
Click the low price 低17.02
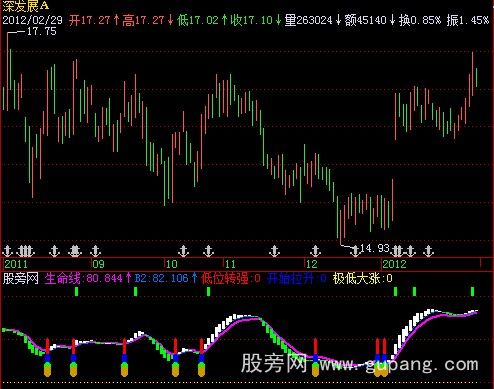coord(198,20)
